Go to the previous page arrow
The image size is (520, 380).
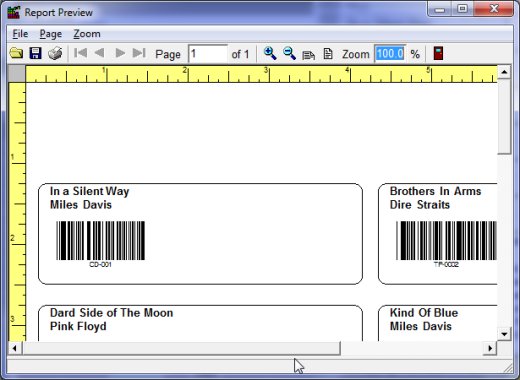point(99,53)
